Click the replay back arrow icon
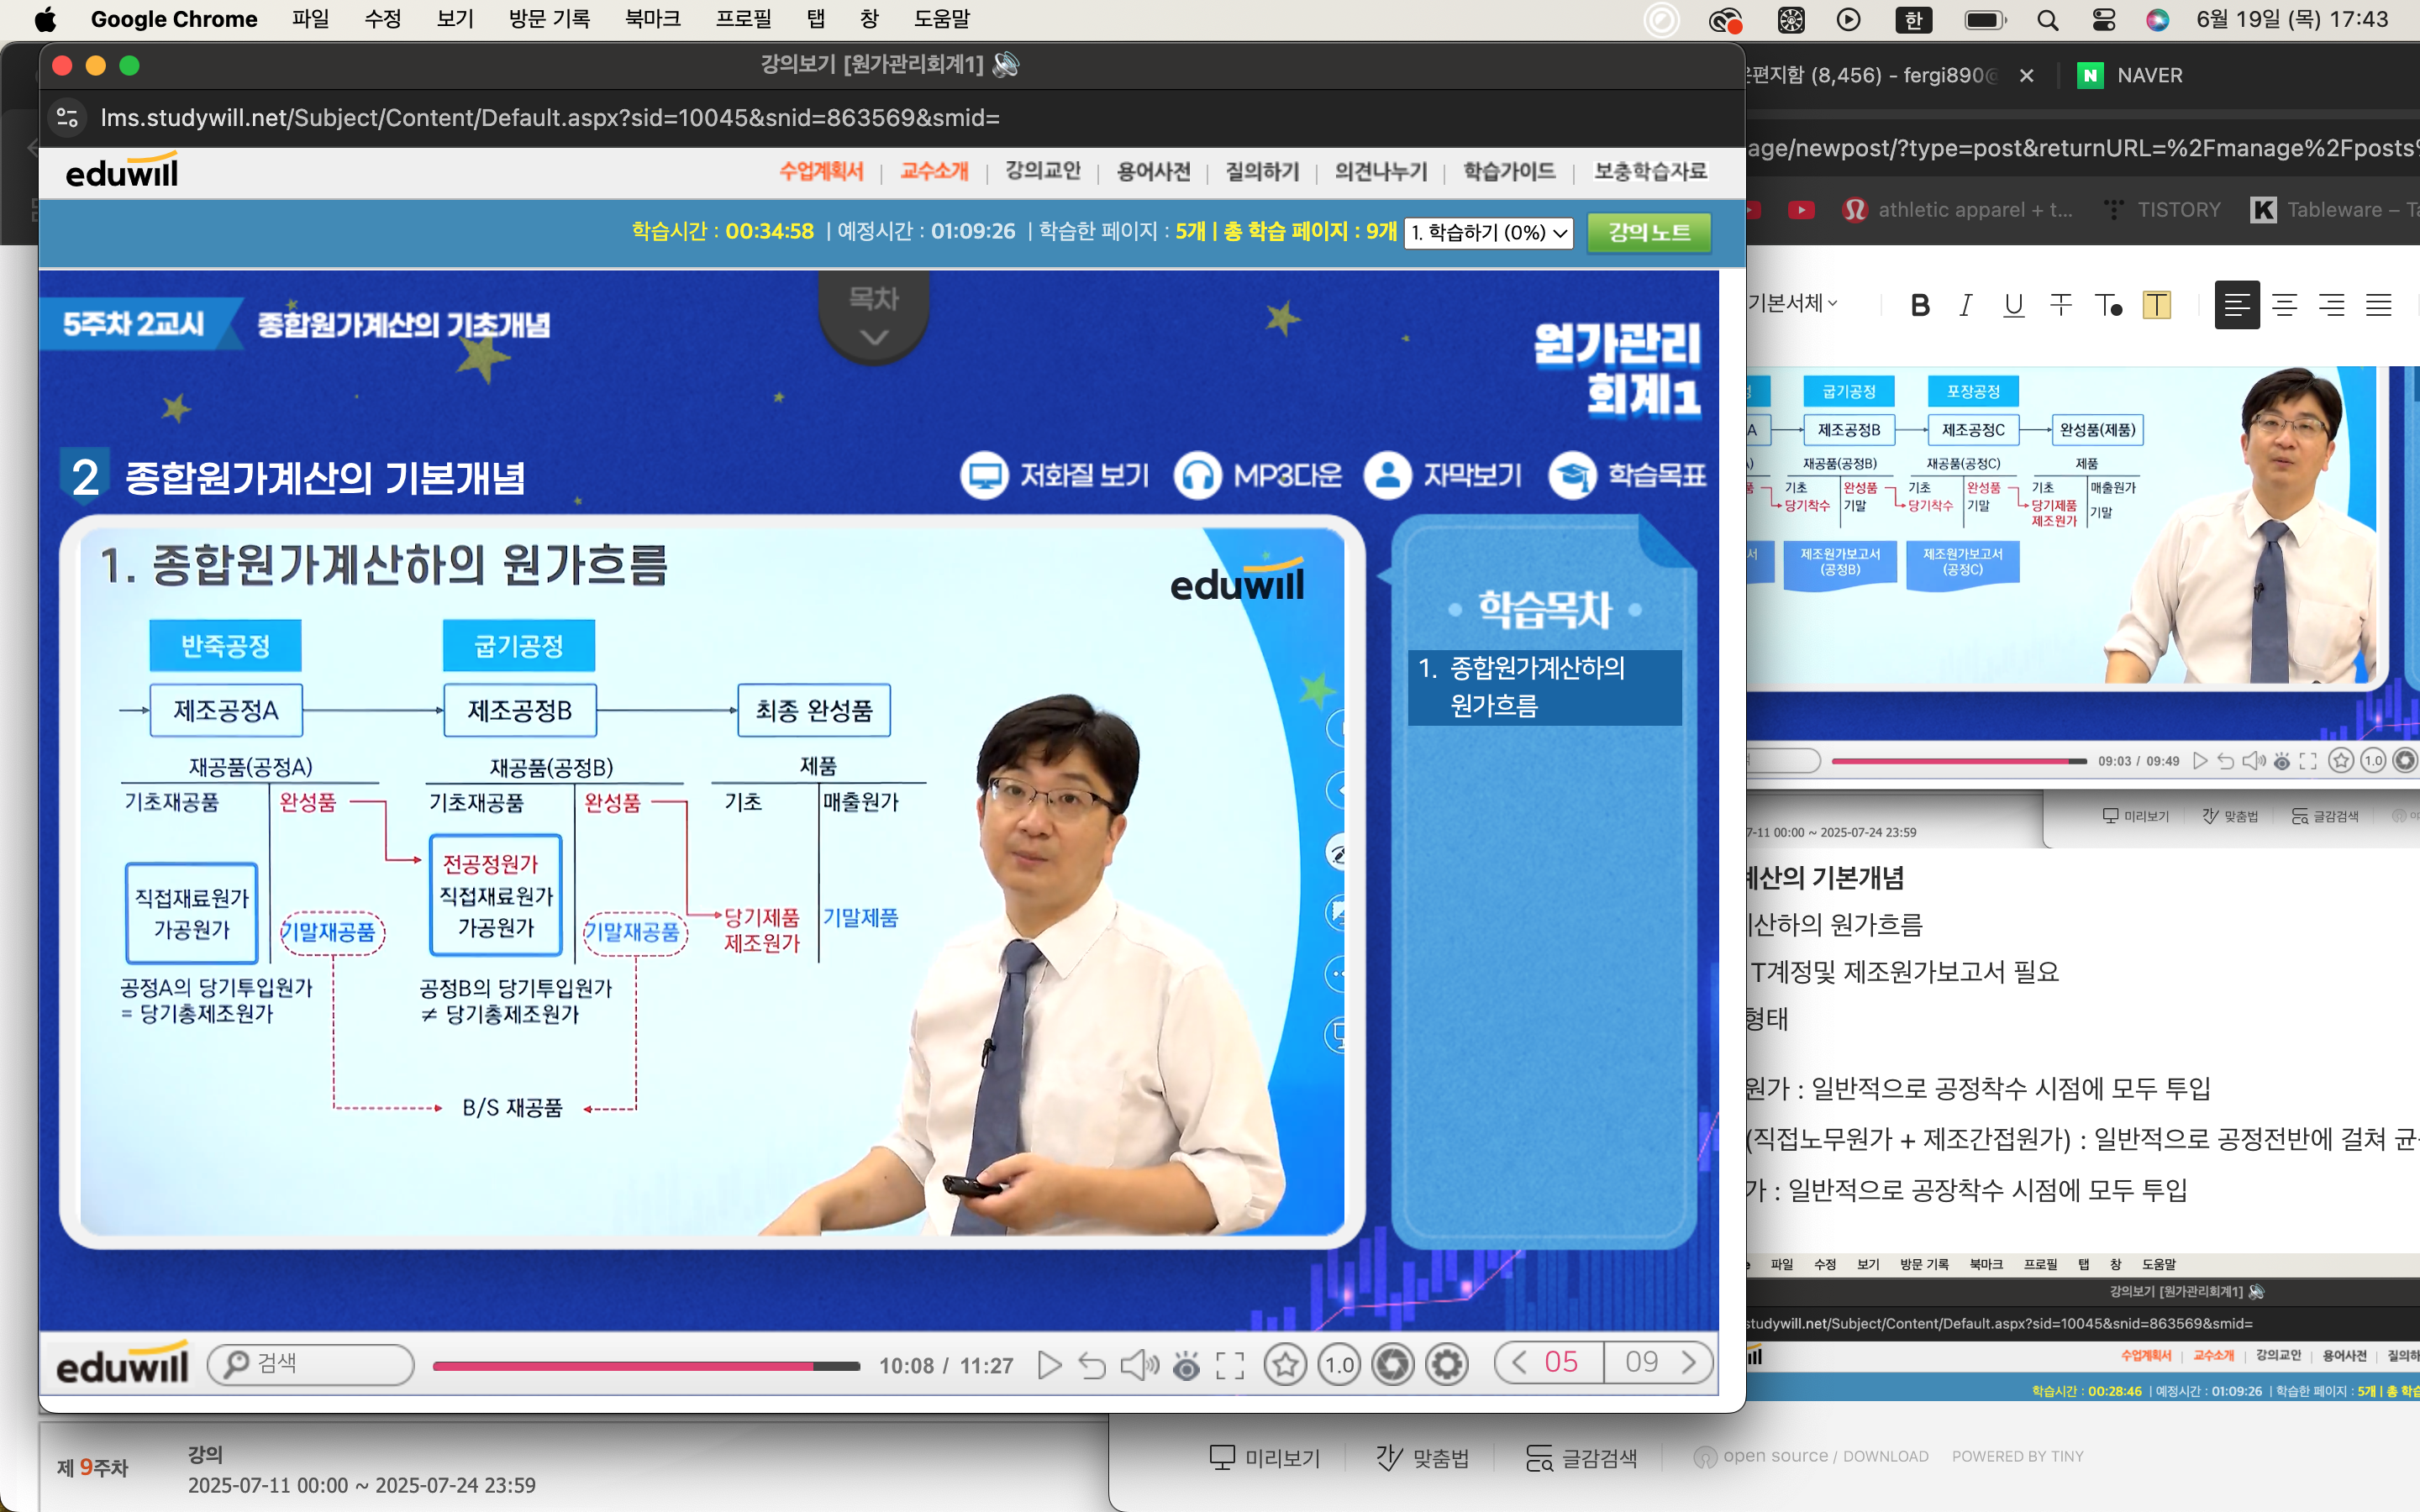Screen dimensions: 2420x1512 click(x=1092, y=1365)
